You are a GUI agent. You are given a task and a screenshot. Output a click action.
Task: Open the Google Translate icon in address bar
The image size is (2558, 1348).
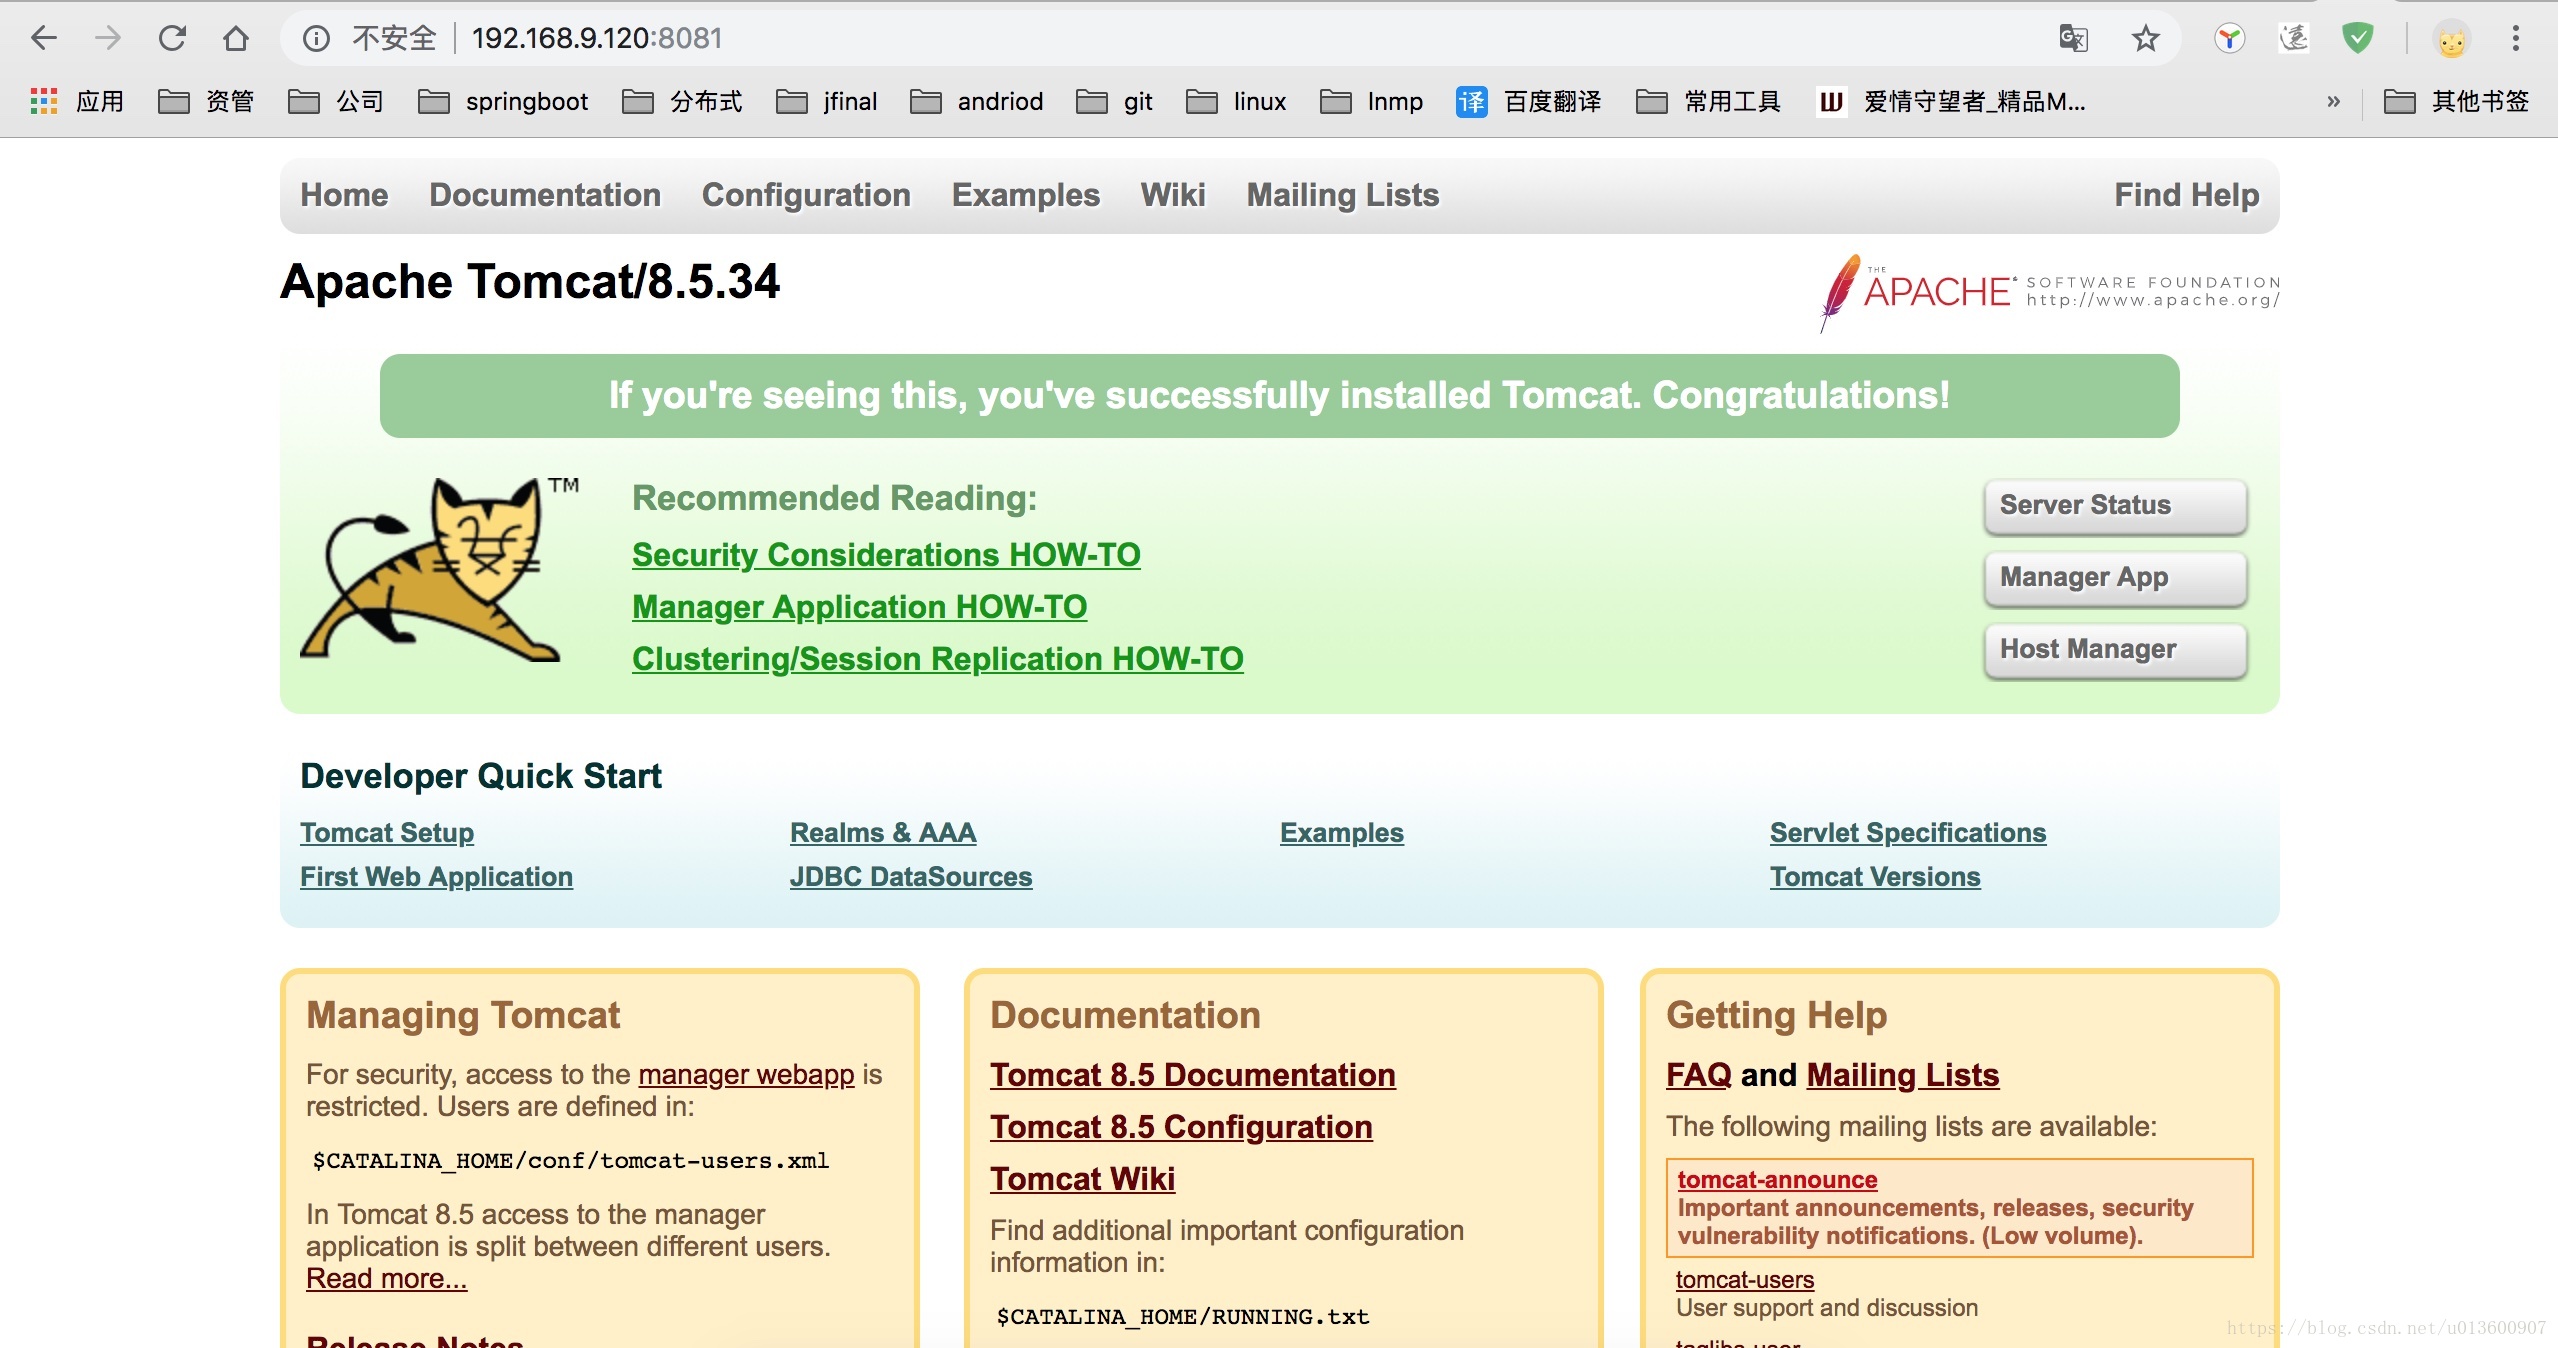point(2074,38)
